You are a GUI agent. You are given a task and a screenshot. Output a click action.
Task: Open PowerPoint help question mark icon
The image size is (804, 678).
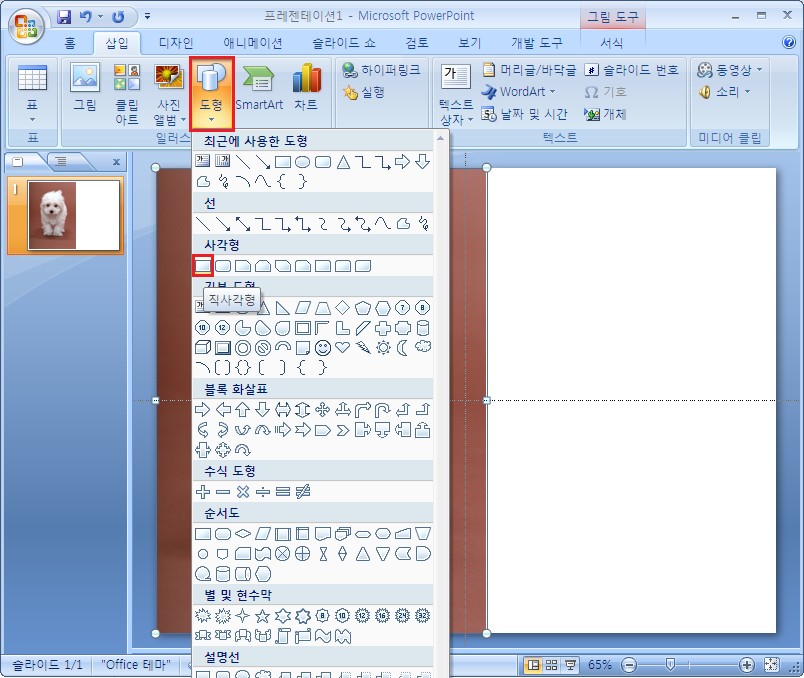[x=789, y=42]
